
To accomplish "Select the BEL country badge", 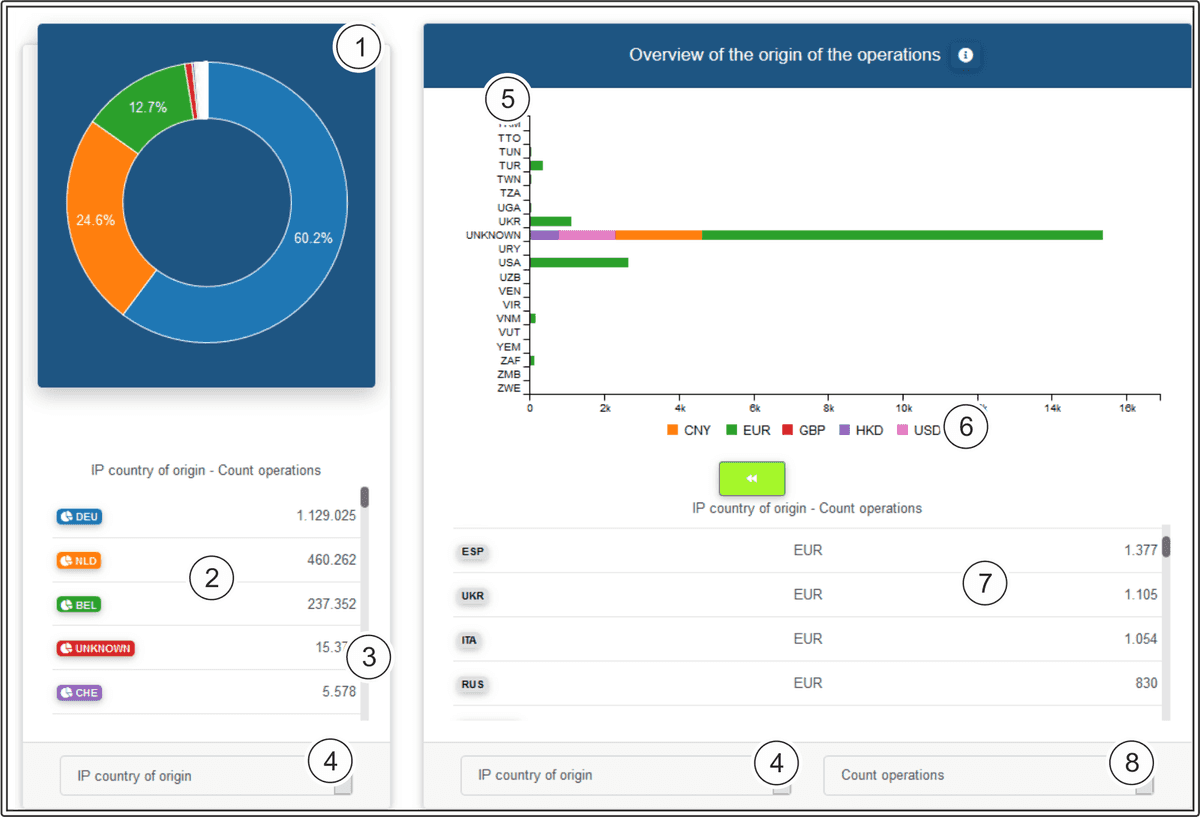I will 79,604.
